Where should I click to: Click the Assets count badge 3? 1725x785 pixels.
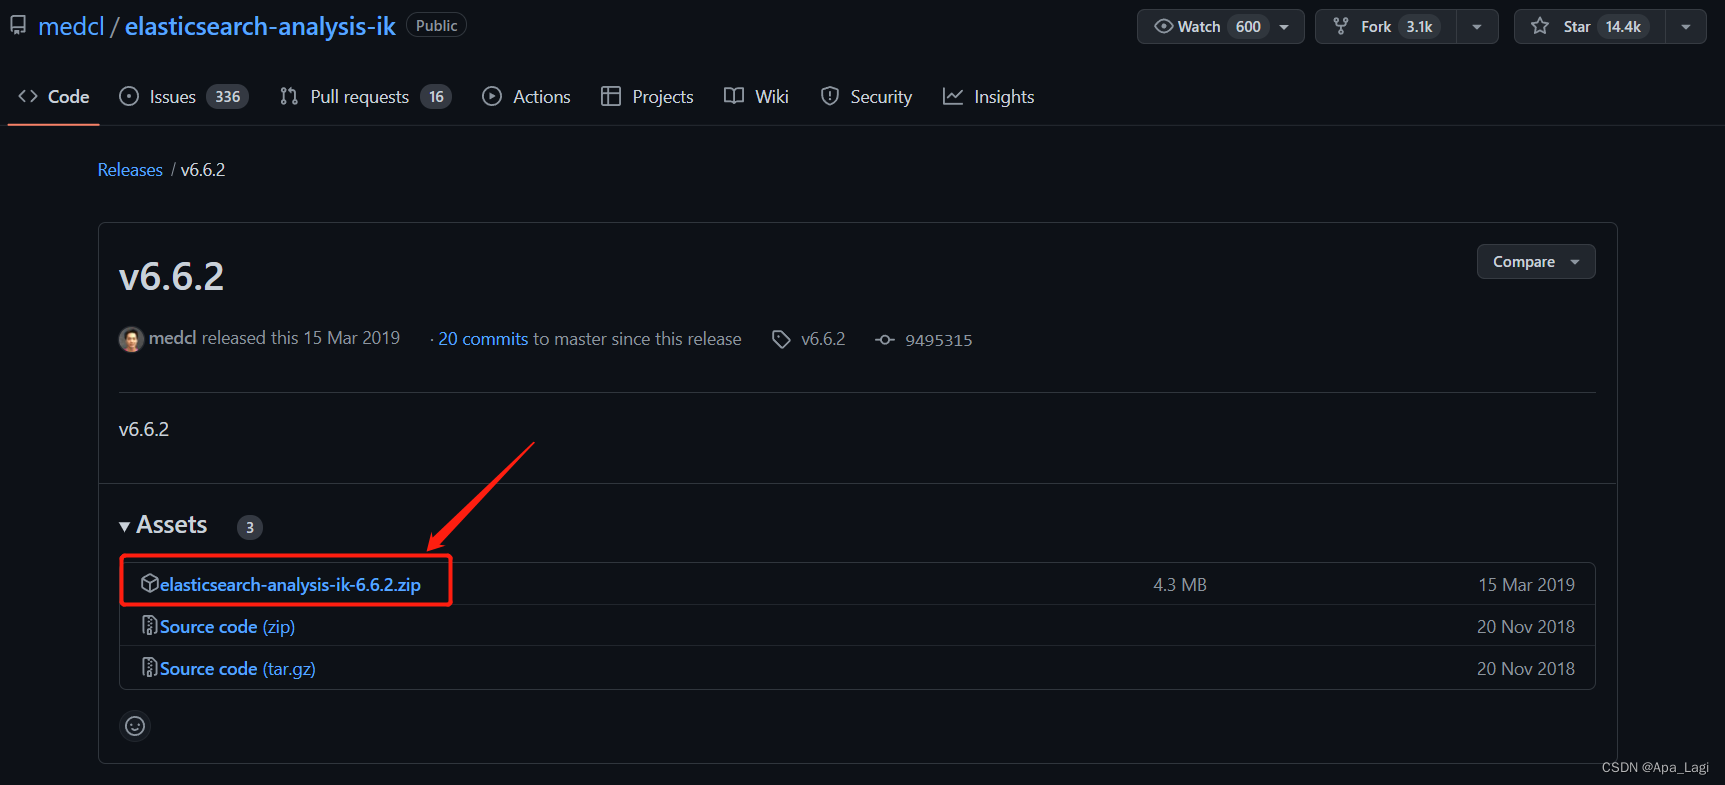[x=250, y=527]
